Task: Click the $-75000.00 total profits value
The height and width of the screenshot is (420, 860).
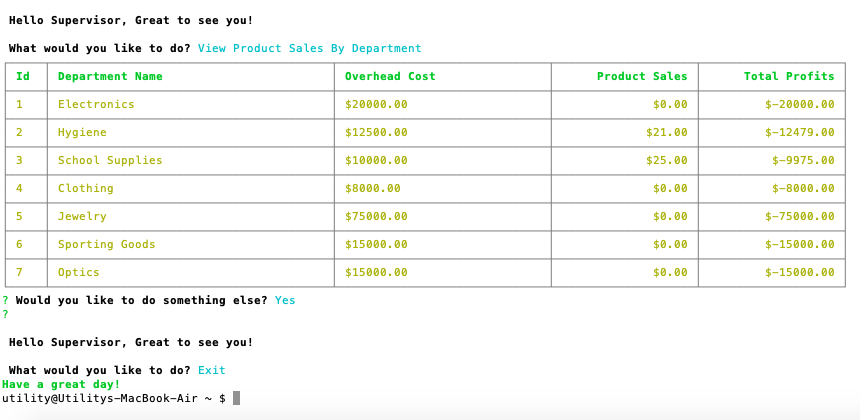Action: (799, 216)
